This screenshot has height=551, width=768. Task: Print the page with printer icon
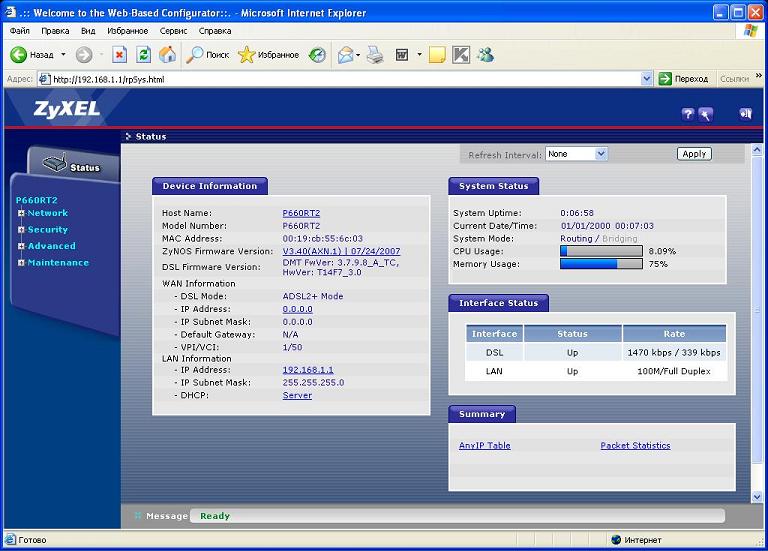(x=375, y=54)
